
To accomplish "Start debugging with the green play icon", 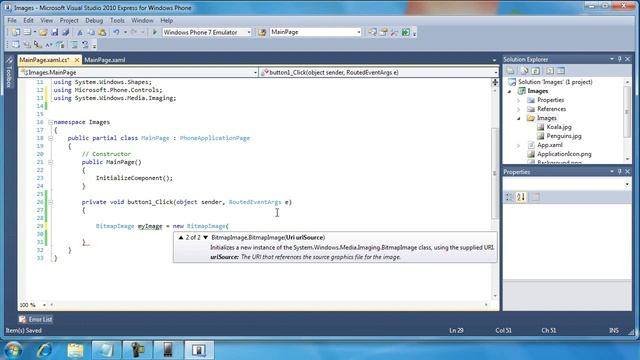I will [x=155, y=32].
